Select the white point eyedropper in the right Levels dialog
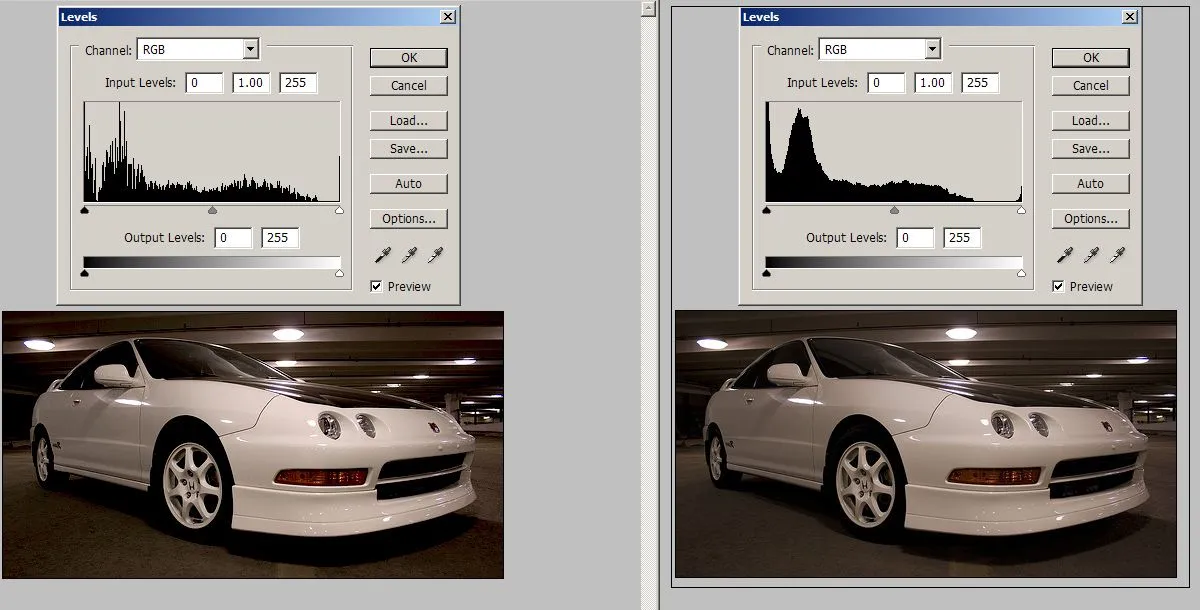1200x610 pixels. [1118, 255]
